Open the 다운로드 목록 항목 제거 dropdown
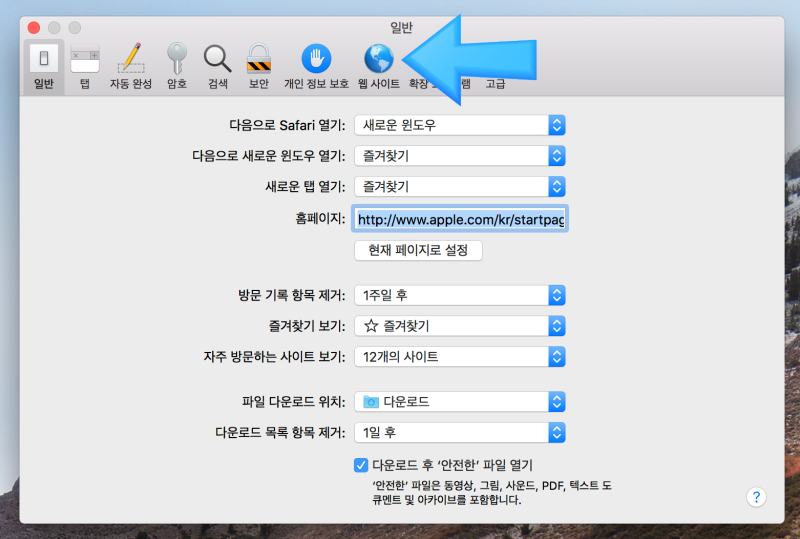 click(x=460, y=432)
